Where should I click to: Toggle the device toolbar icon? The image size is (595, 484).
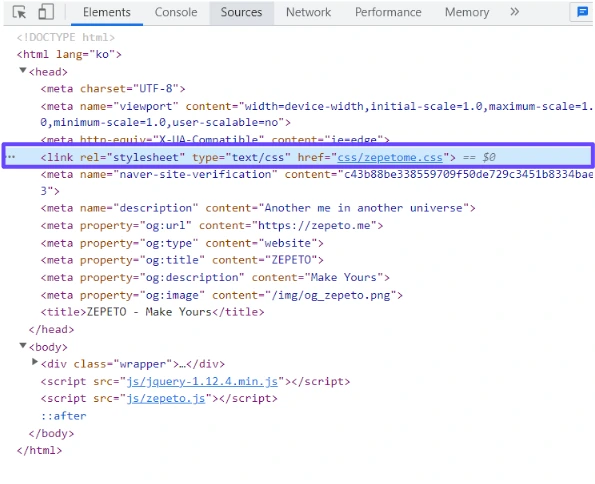coord(46,12)
